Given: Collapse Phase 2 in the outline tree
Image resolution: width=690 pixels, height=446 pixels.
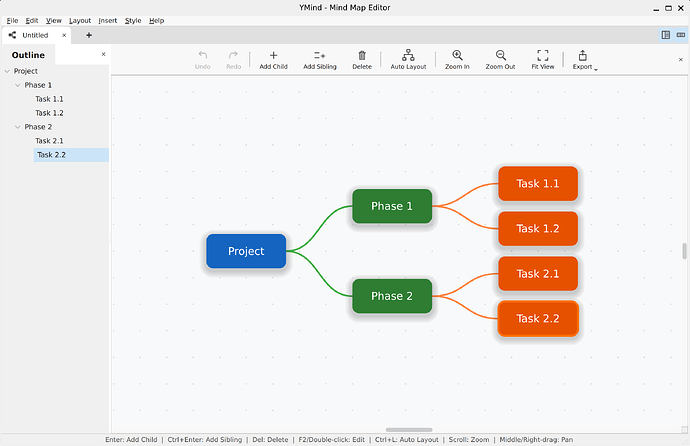Looking at the screenshot, I should (17, 128).
